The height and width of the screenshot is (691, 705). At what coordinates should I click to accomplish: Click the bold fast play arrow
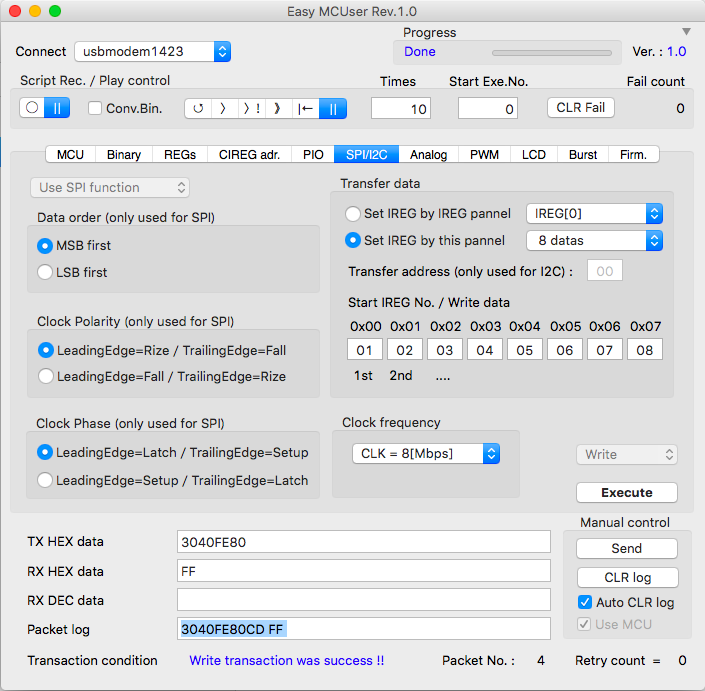tap(278, 108)
